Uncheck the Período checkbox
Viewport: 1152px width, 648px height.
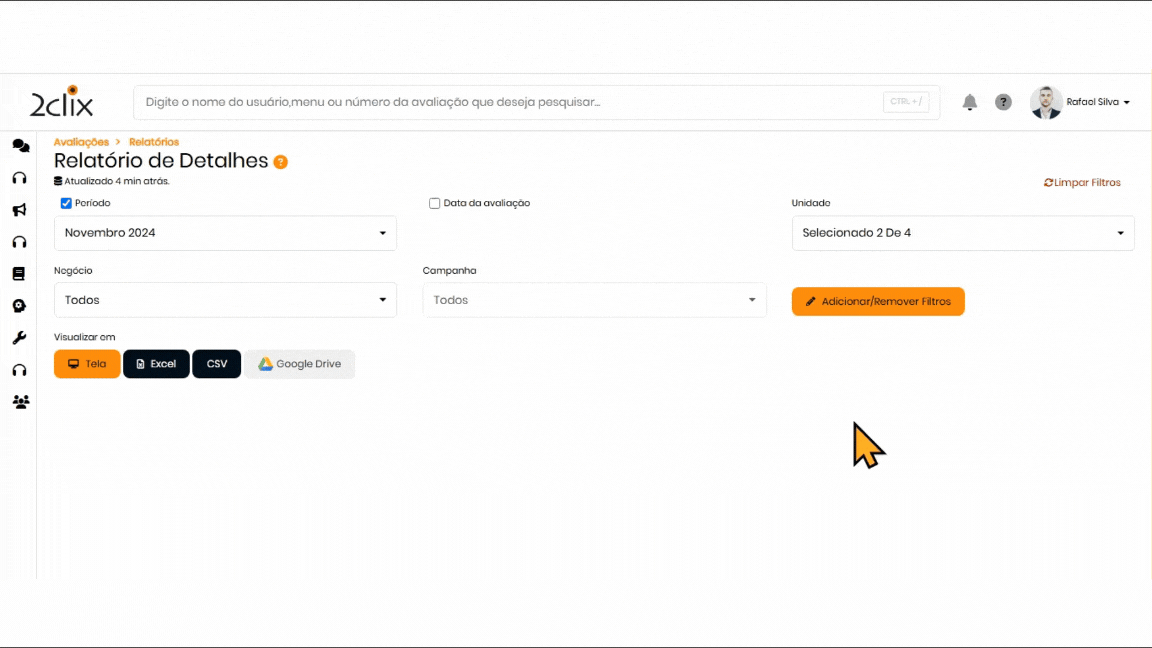click(66, 203)
